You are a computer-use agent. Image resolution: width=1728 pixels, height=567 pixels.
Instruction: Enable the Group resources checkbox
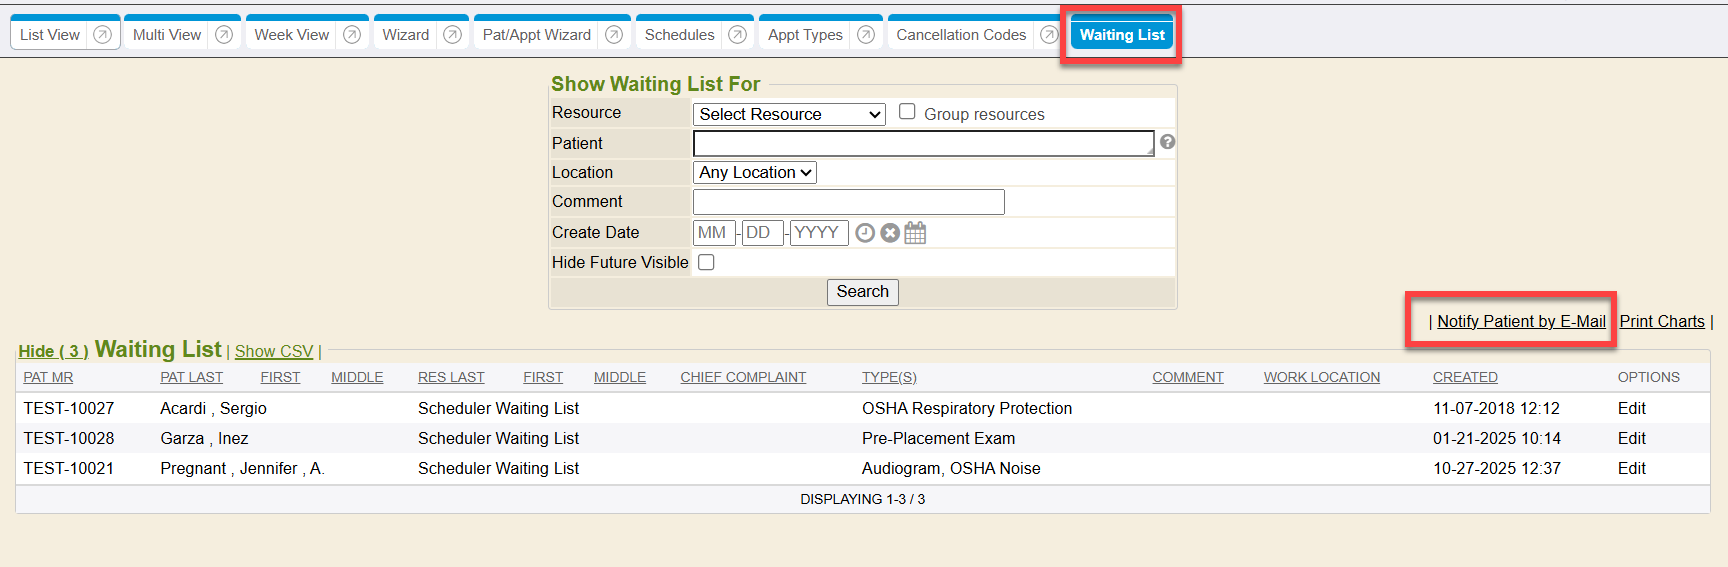click(907, 112)
